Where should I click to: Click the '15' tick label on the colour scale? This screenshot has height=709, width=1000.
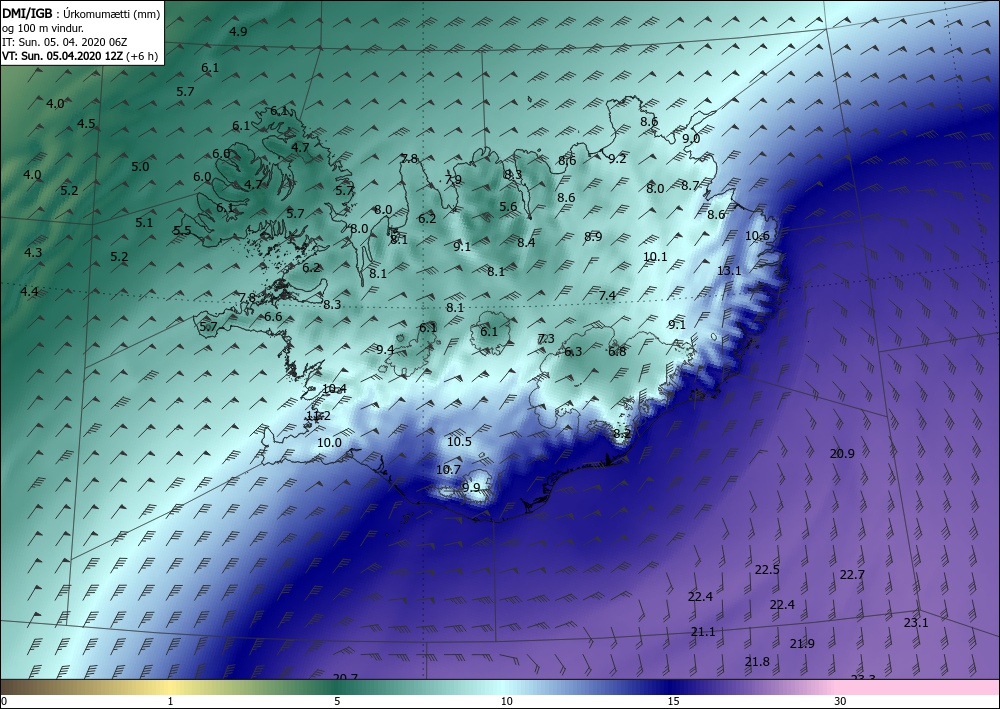tap(673, 701)
